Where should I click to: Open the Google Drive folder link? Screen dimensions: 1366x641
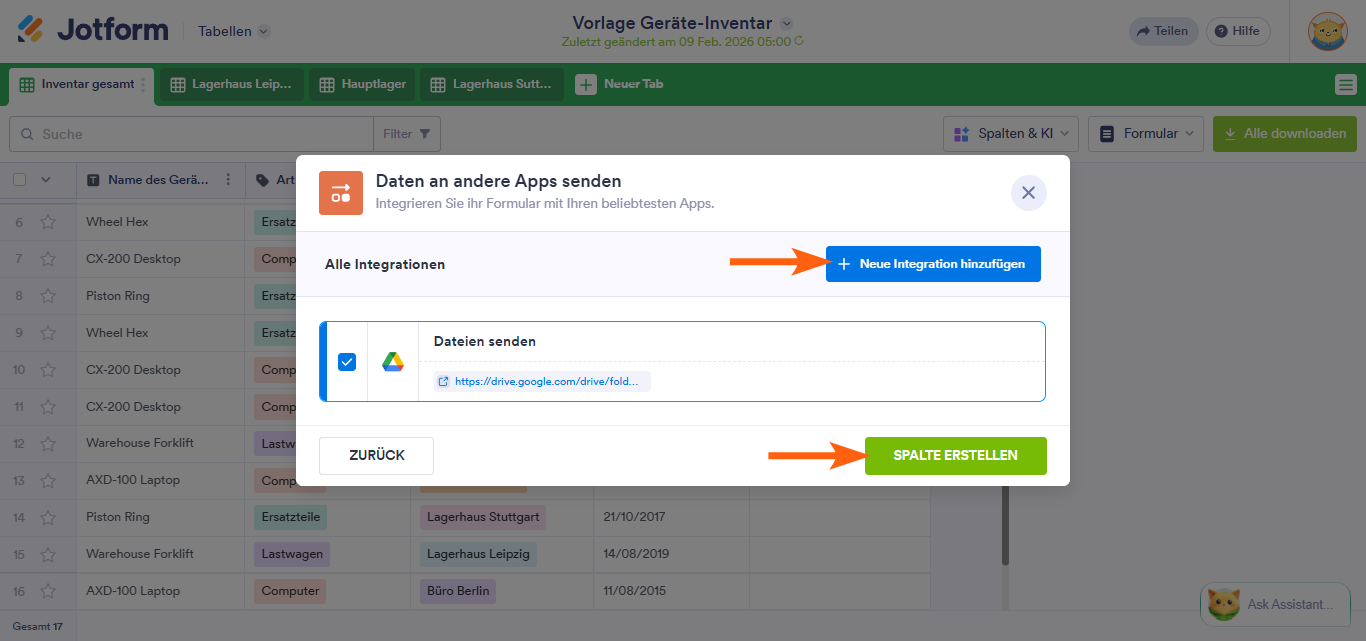(x=544, y=381)
